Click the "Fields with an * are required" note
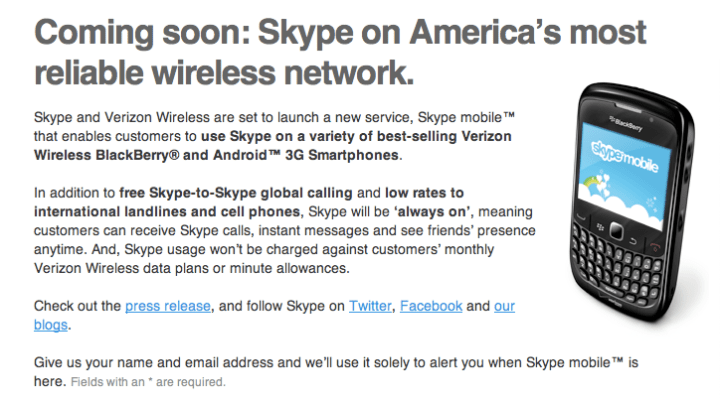 pos(149,383)
